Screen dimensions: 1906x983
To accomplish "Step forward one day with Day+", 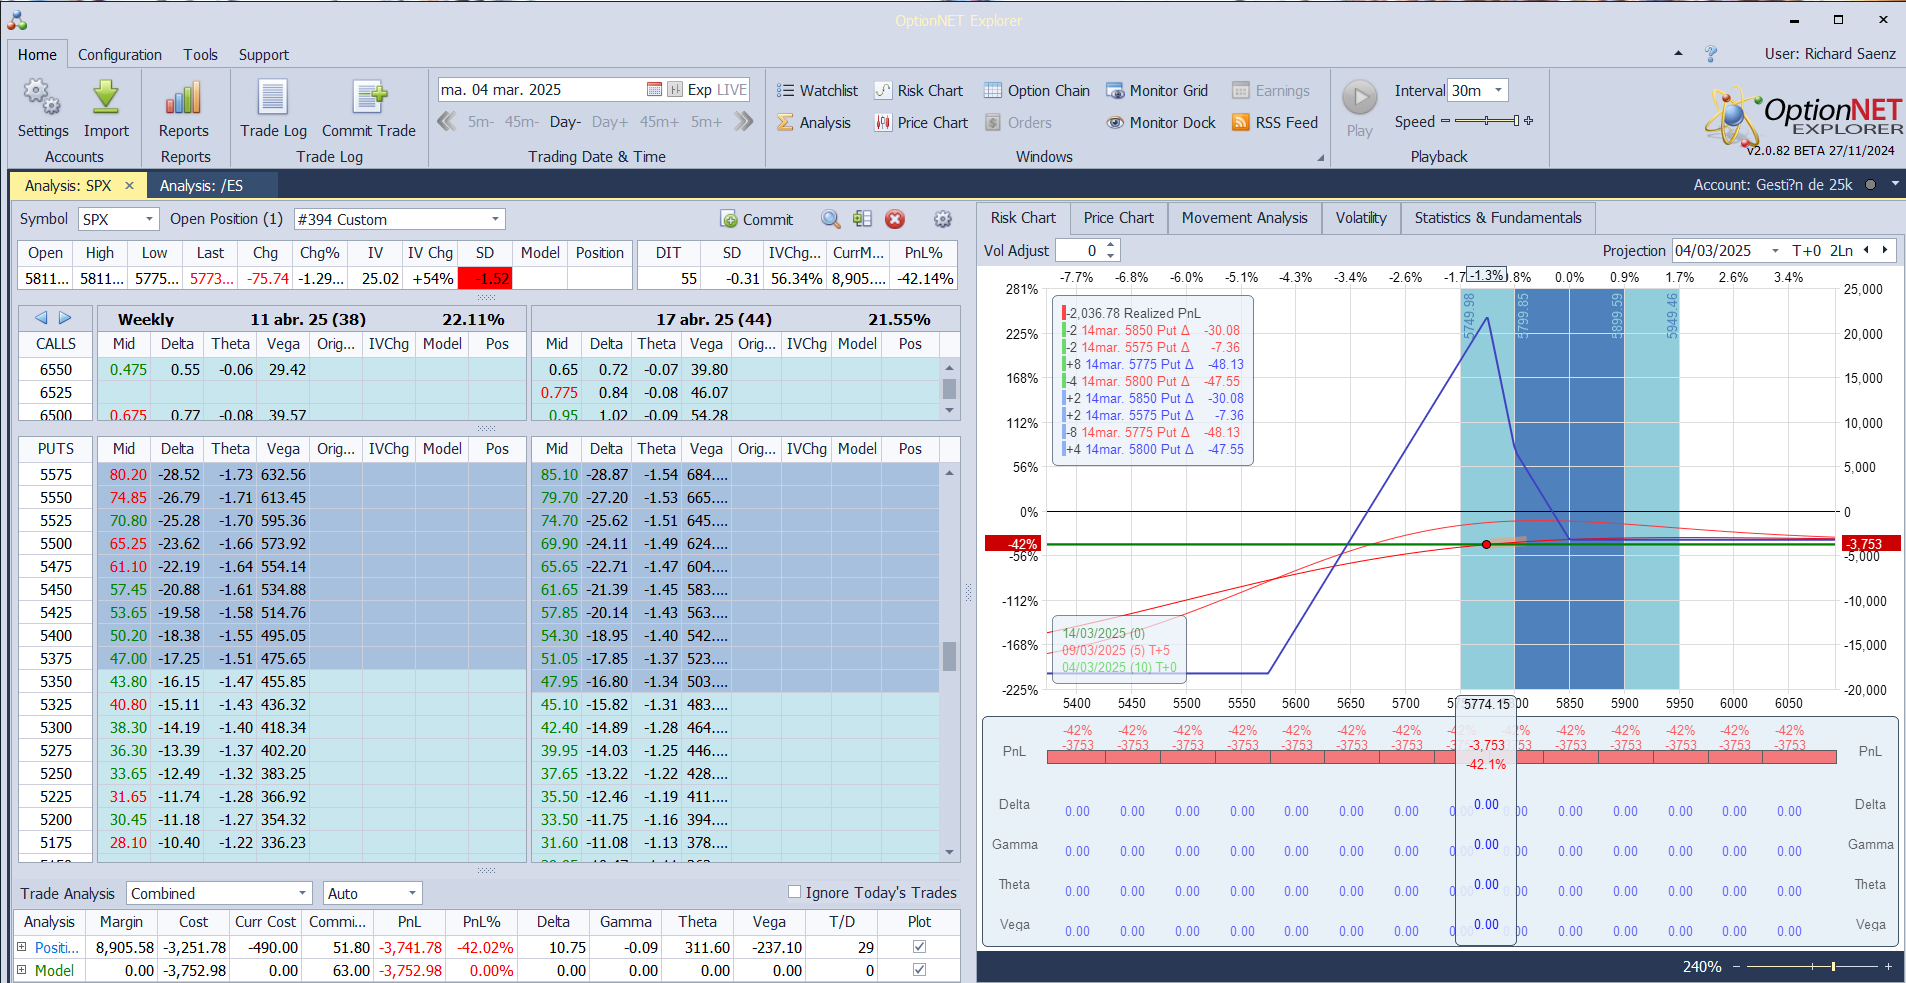I will pyautogui.click(x=610, y=122).
